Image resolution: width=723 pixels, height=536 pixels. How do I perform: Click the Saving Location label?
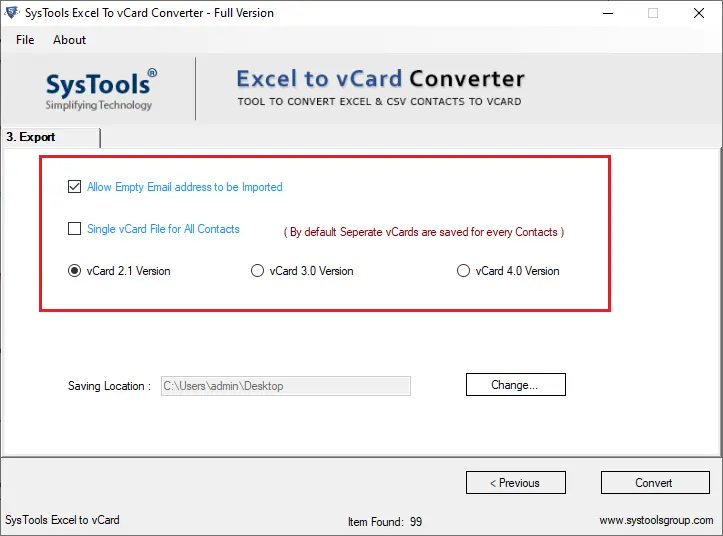[x=109, y=386]
